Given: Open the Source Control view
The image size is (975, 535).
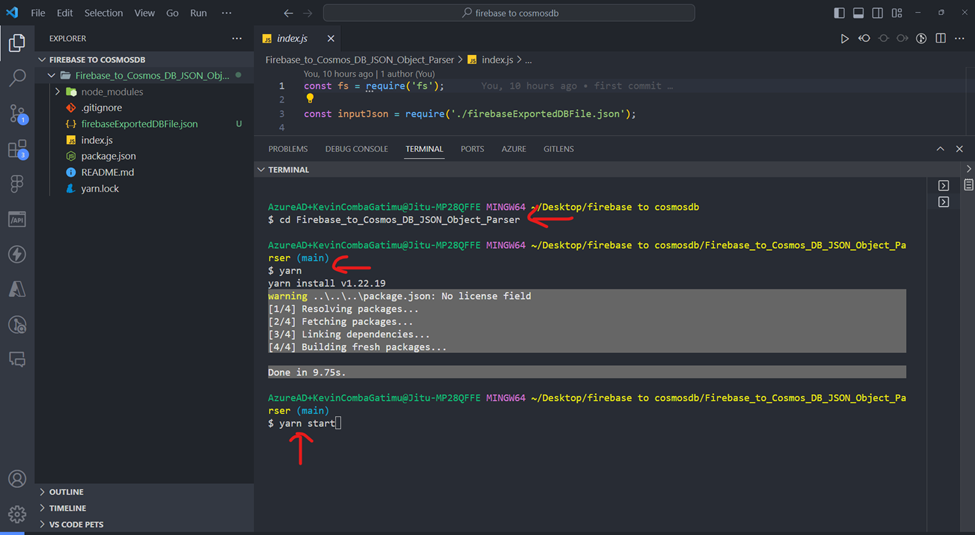Looking at the screenshot, I should click(x=17, y=114).
